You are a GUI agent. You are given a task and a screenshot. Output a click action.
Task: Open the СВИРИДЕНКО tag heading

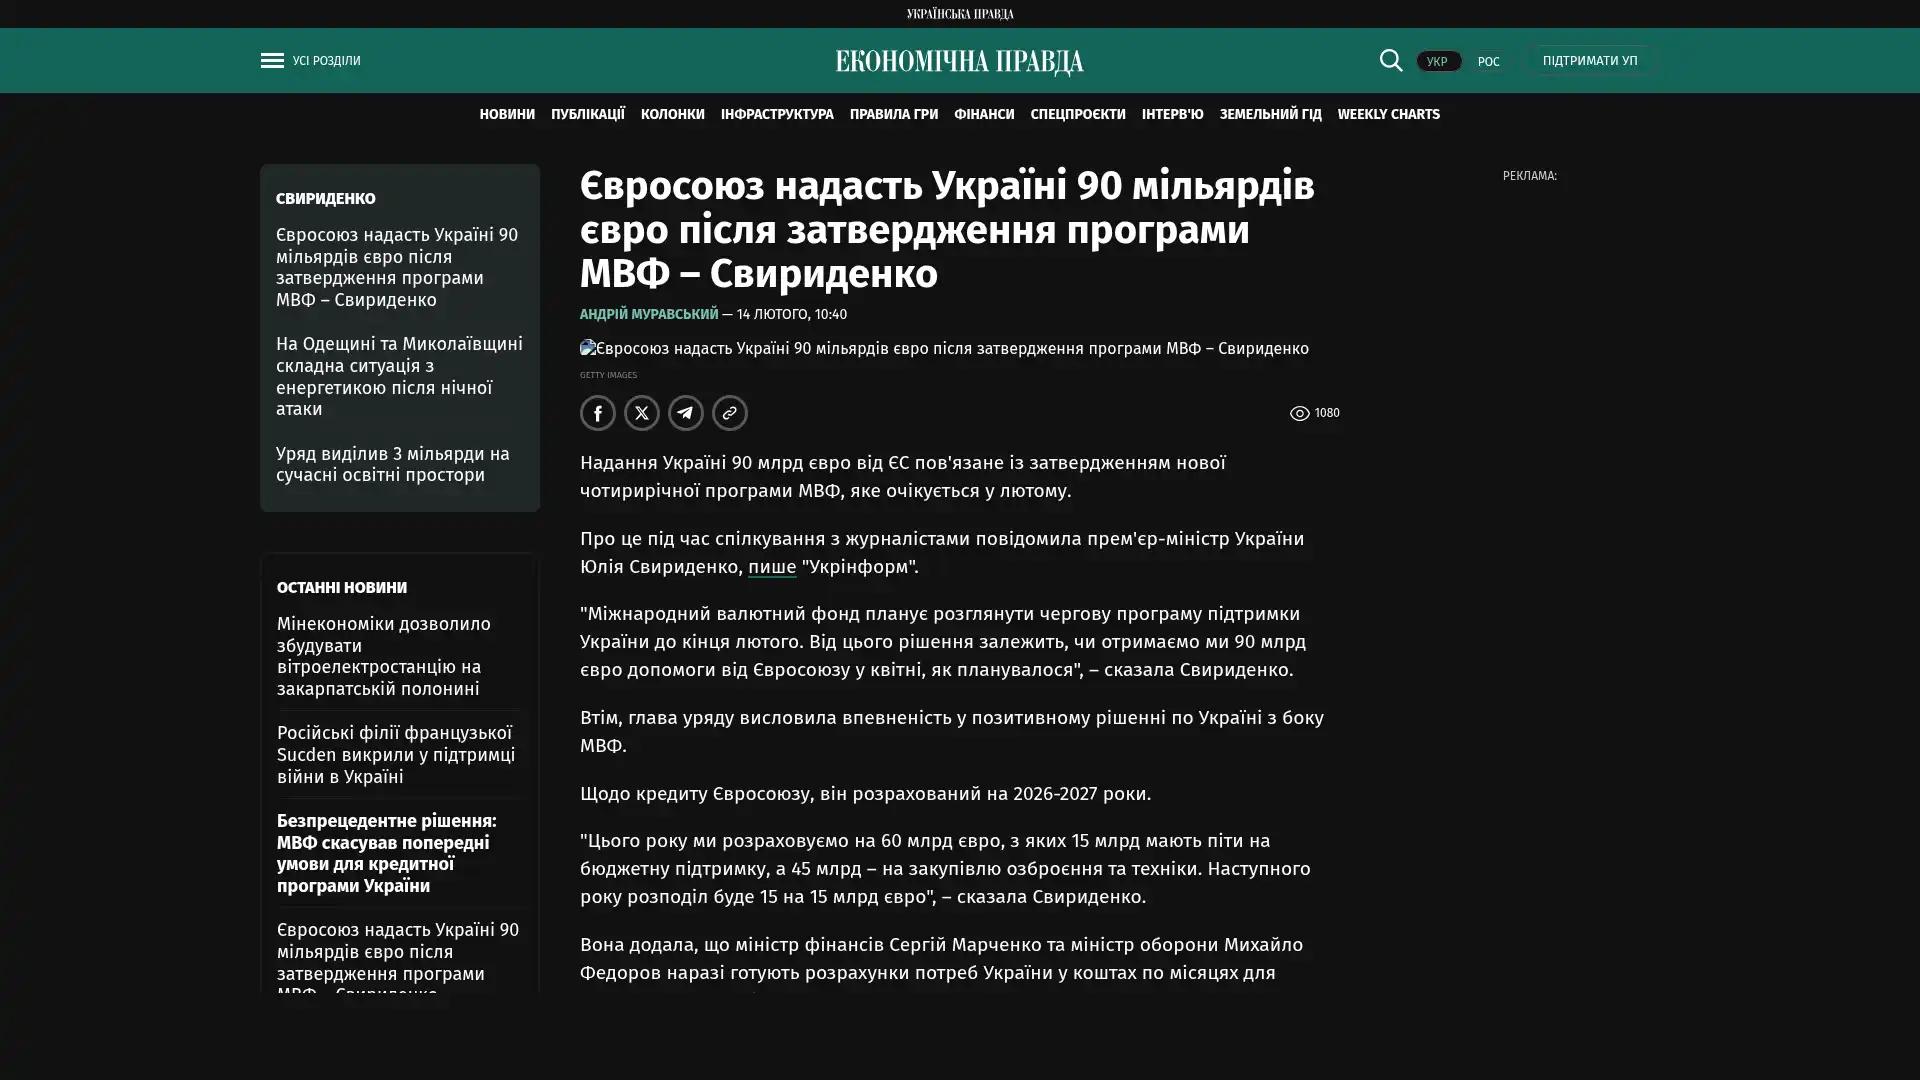[x=326, y=199]
